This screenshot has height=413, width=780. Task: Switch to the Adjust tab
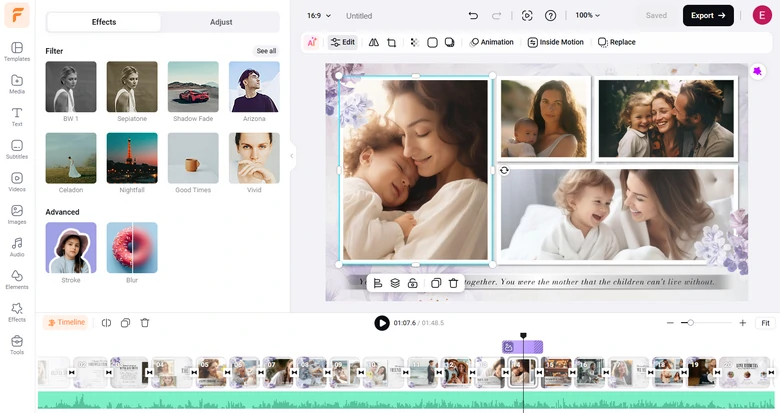[221, 22]
